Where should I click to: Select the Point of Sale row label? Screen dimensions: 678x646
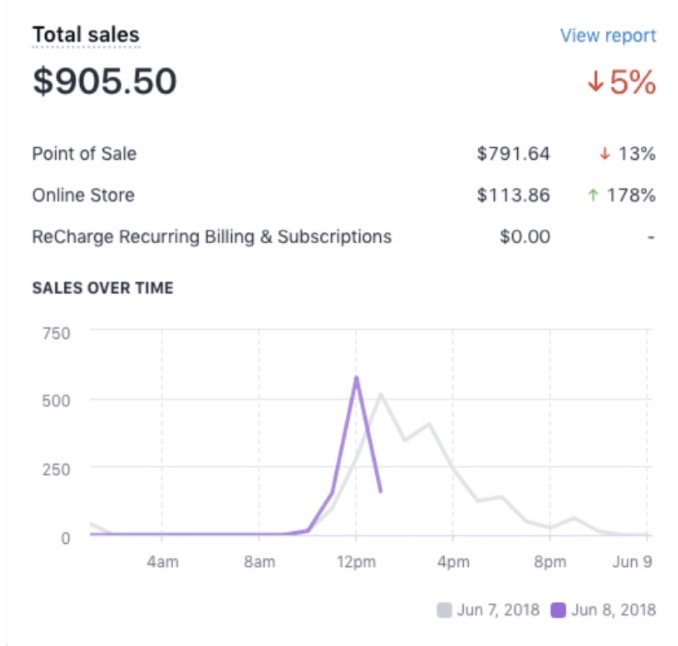click(84, 154)
